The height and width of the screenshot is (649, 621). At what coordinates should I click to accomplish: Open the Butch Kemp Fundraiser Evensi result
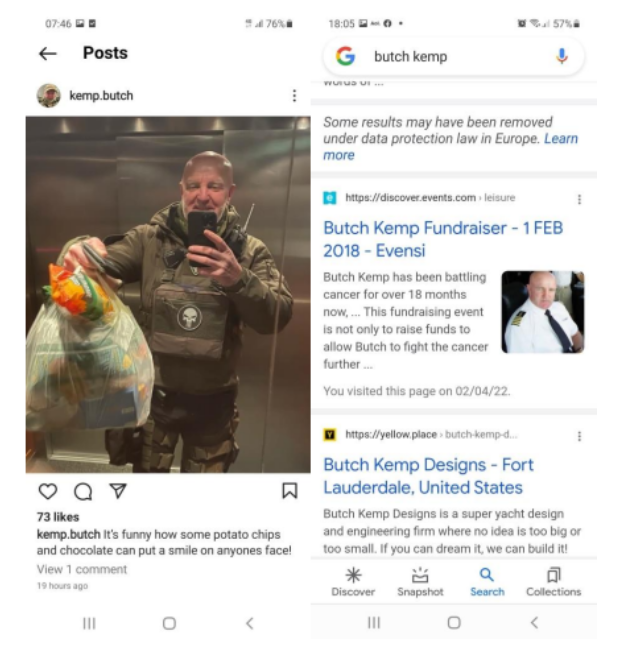pyautogui.click(x=443, y=239)
